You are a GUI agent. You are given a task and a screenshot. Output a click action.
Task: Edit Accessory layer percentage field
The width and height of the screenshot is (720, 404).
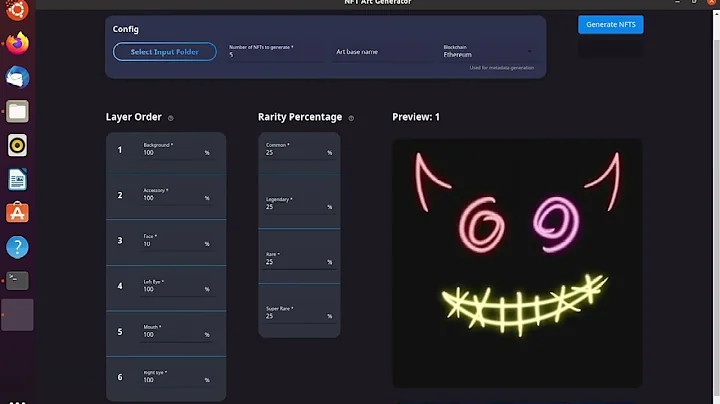[x=177, y=195]
